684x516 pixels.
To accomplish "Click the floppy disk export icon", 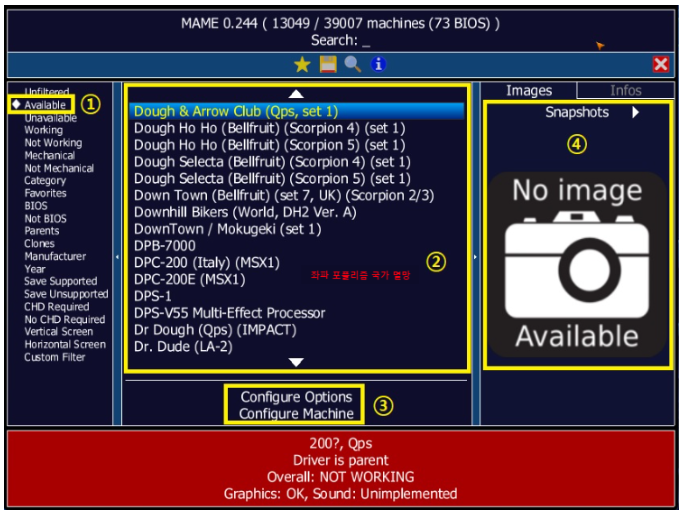I will (x=328, y=65).
